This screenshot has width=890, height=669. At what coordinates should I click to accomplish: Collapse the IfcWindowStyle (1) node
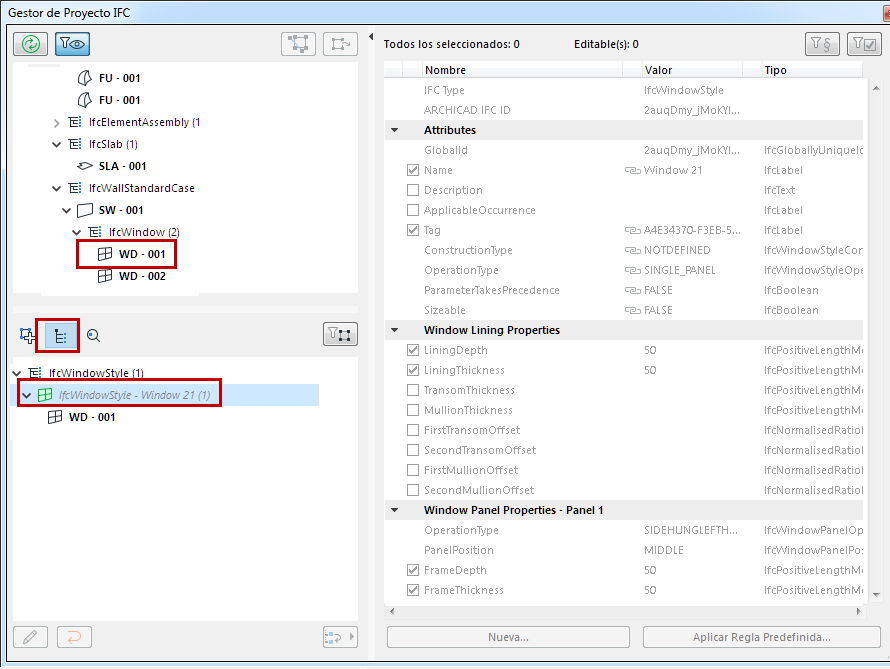[x=16, y=373]
